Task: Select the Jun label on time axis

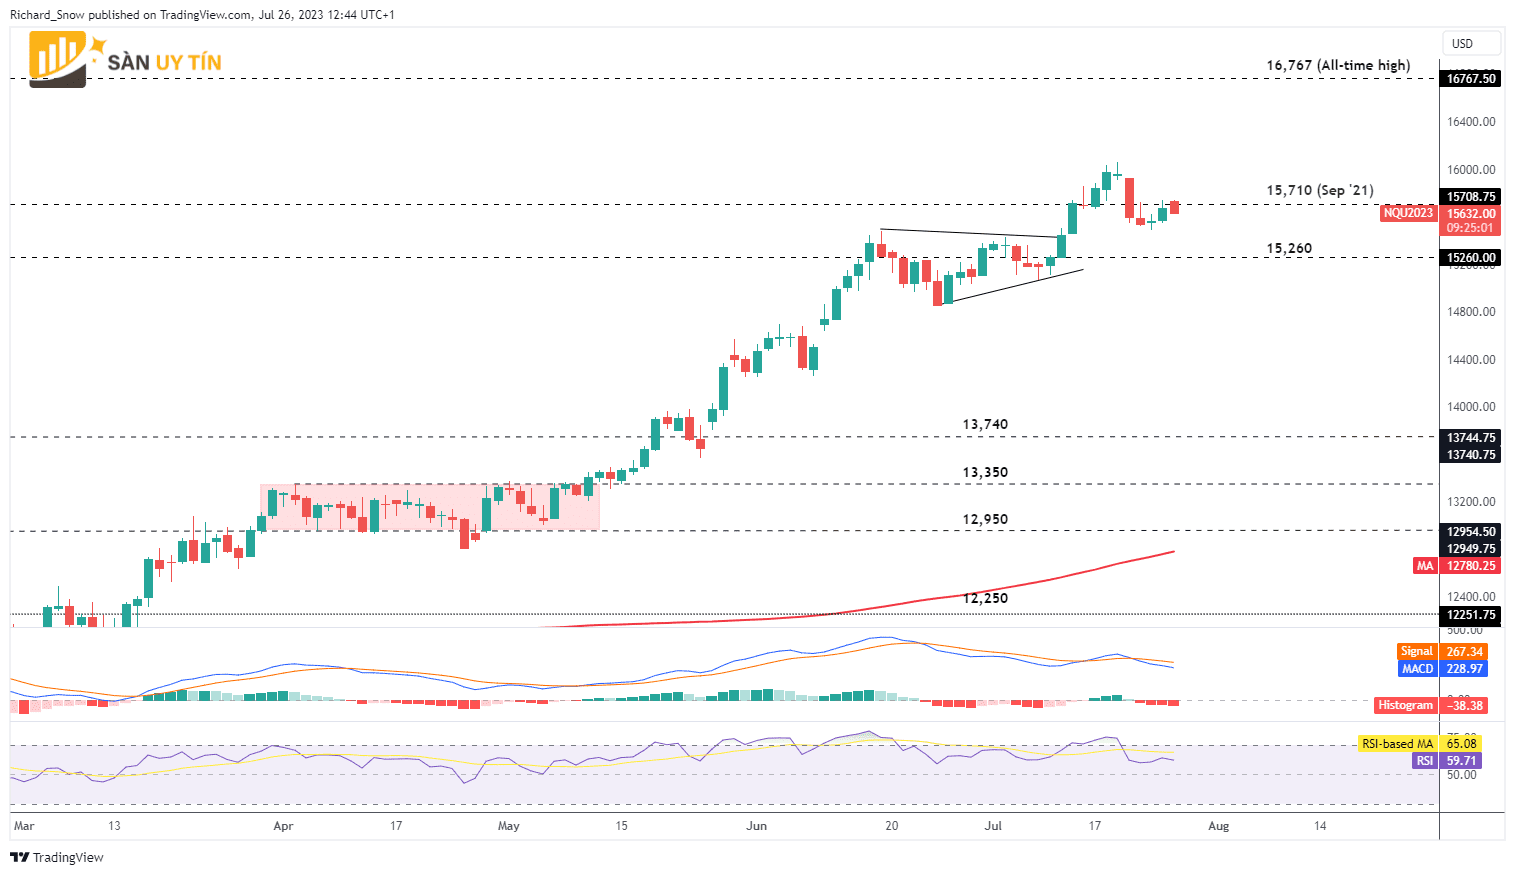Action: tap(757, 826)
